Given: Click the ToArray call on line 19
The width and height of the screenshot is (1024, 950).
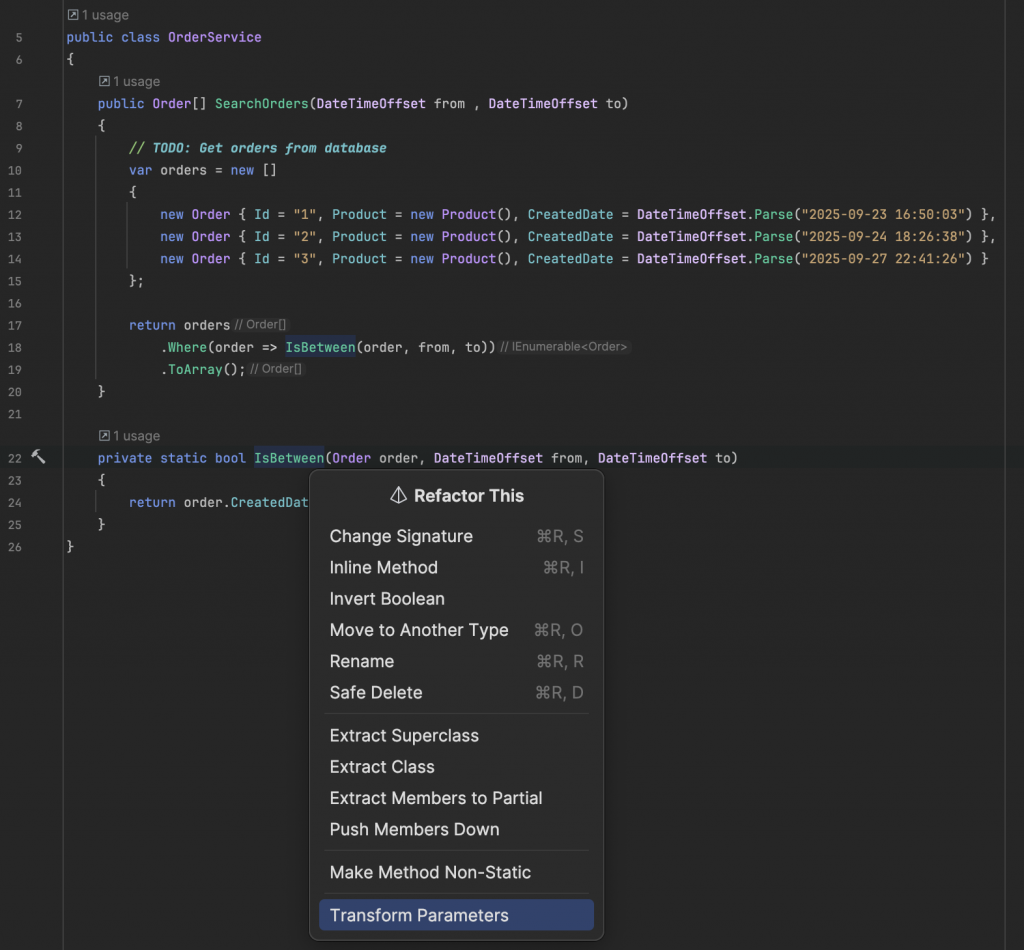Looking at the screenshot, I should tap(195, 370).
